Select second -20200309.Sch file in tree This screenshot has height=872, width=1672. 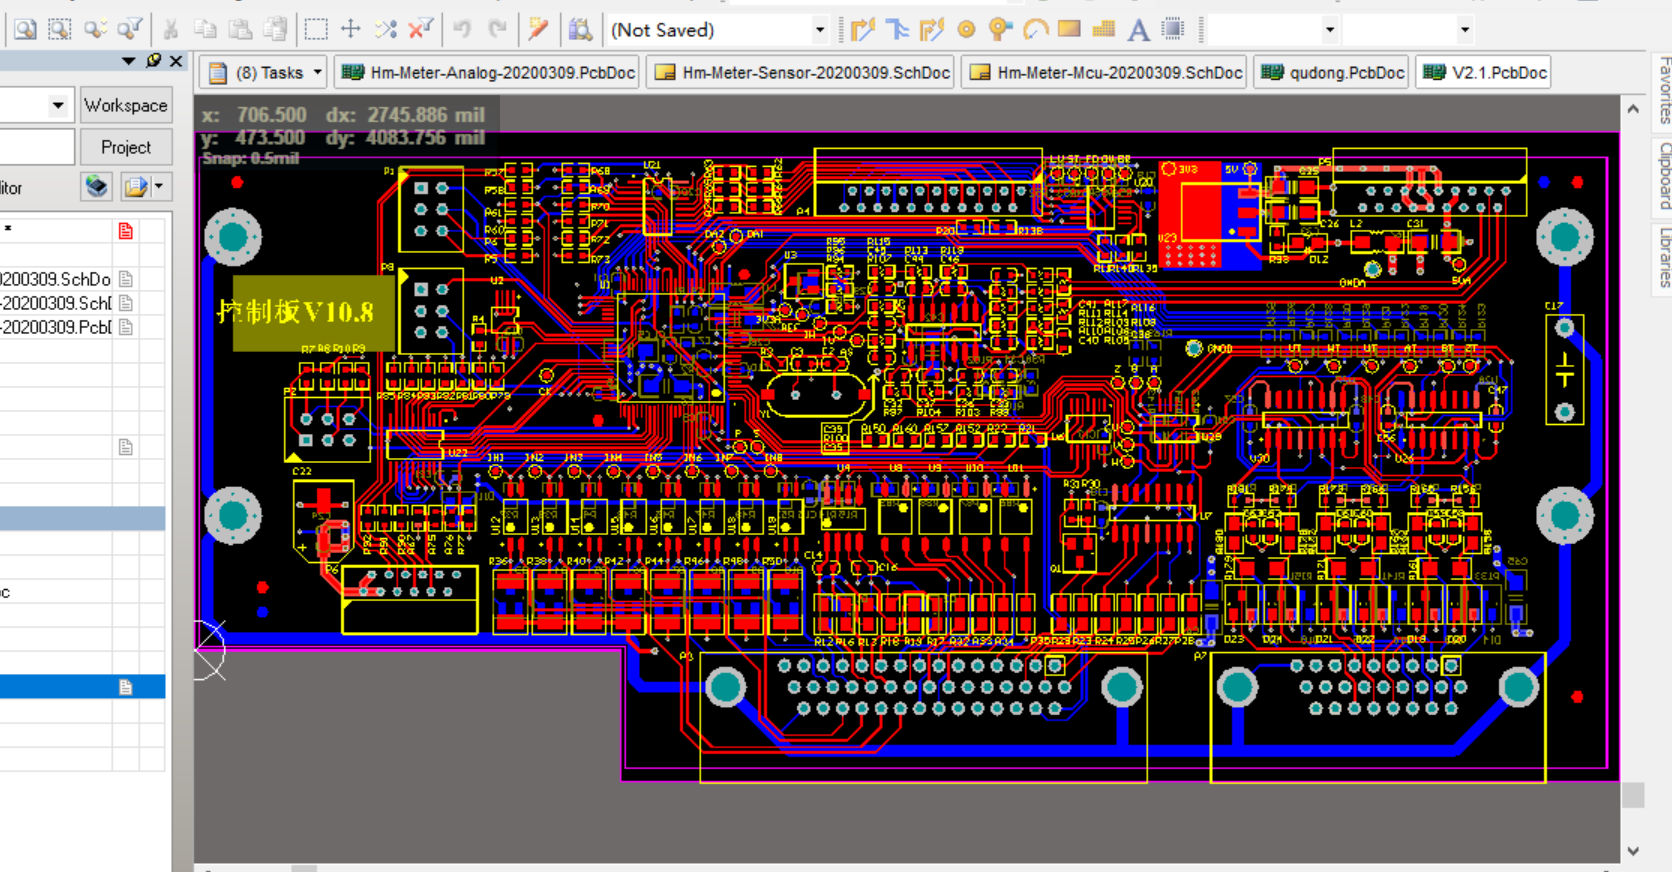(56, 303)
